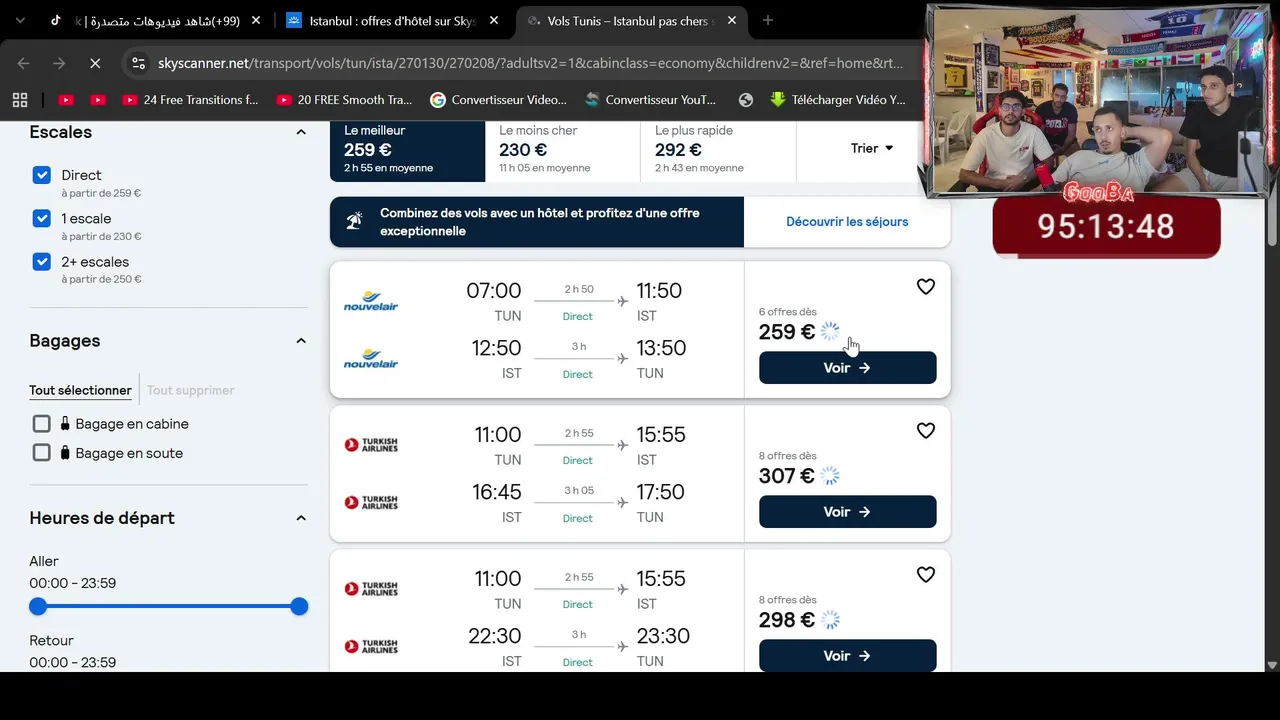
Task: Stop page loading with X button
Action: 95,63
